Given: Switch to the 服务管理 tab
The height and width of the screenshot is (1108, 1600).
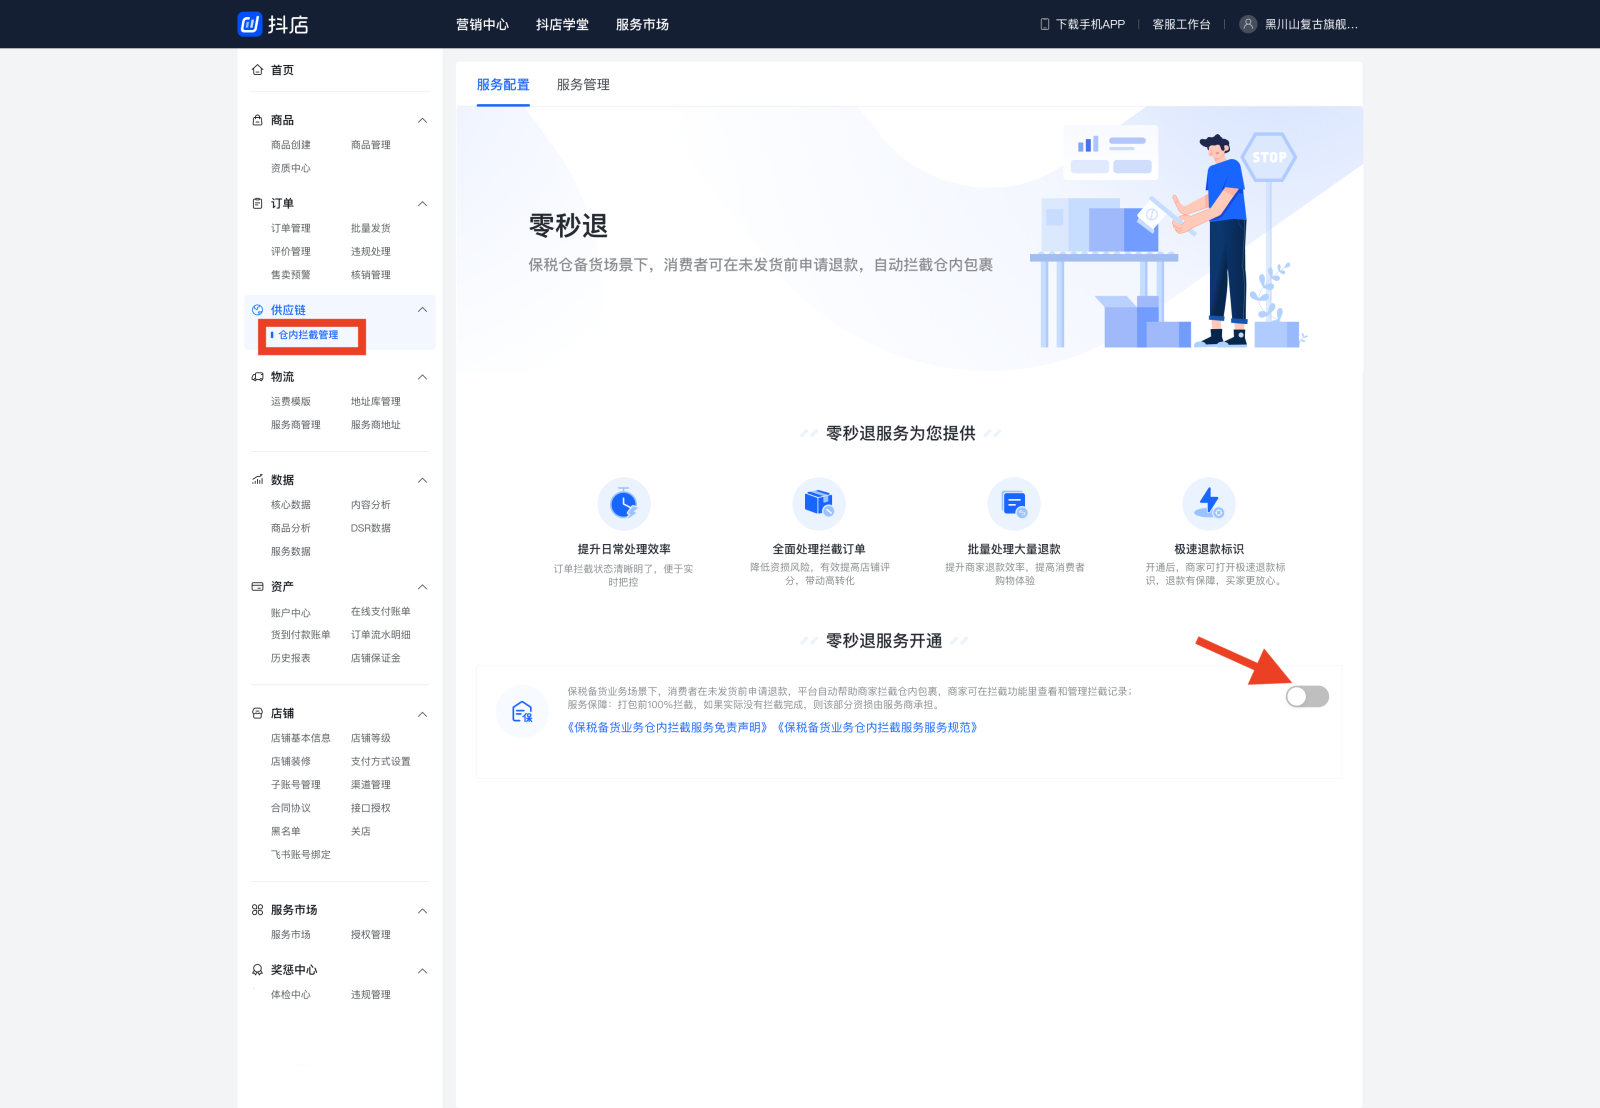Looking at the screenshot, I should [583, 85].
